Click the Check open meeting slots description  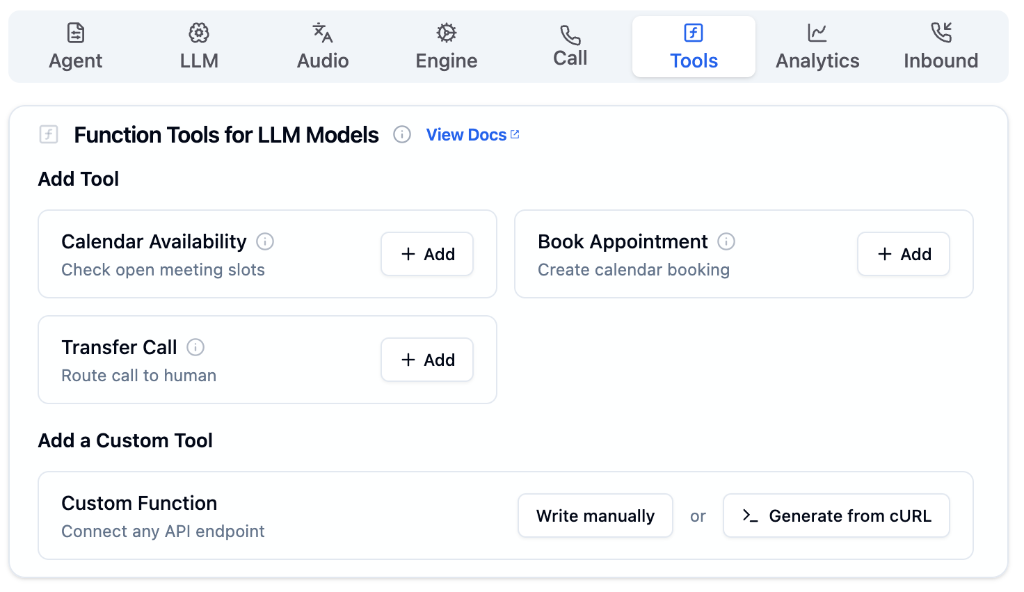pyautogui.click(x=163, y=270)
